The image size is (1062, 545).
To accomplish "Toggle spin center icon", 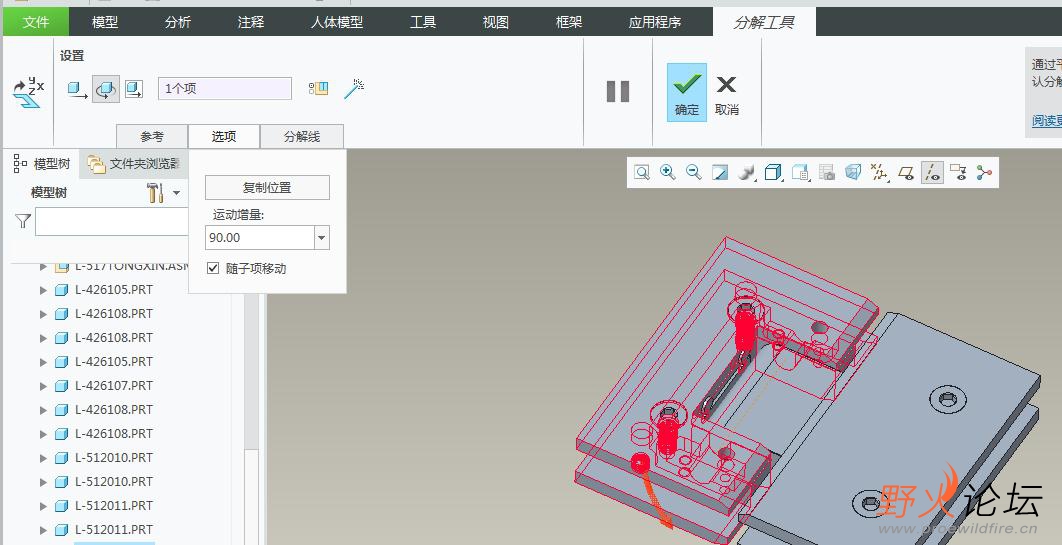I will (984, 173).
